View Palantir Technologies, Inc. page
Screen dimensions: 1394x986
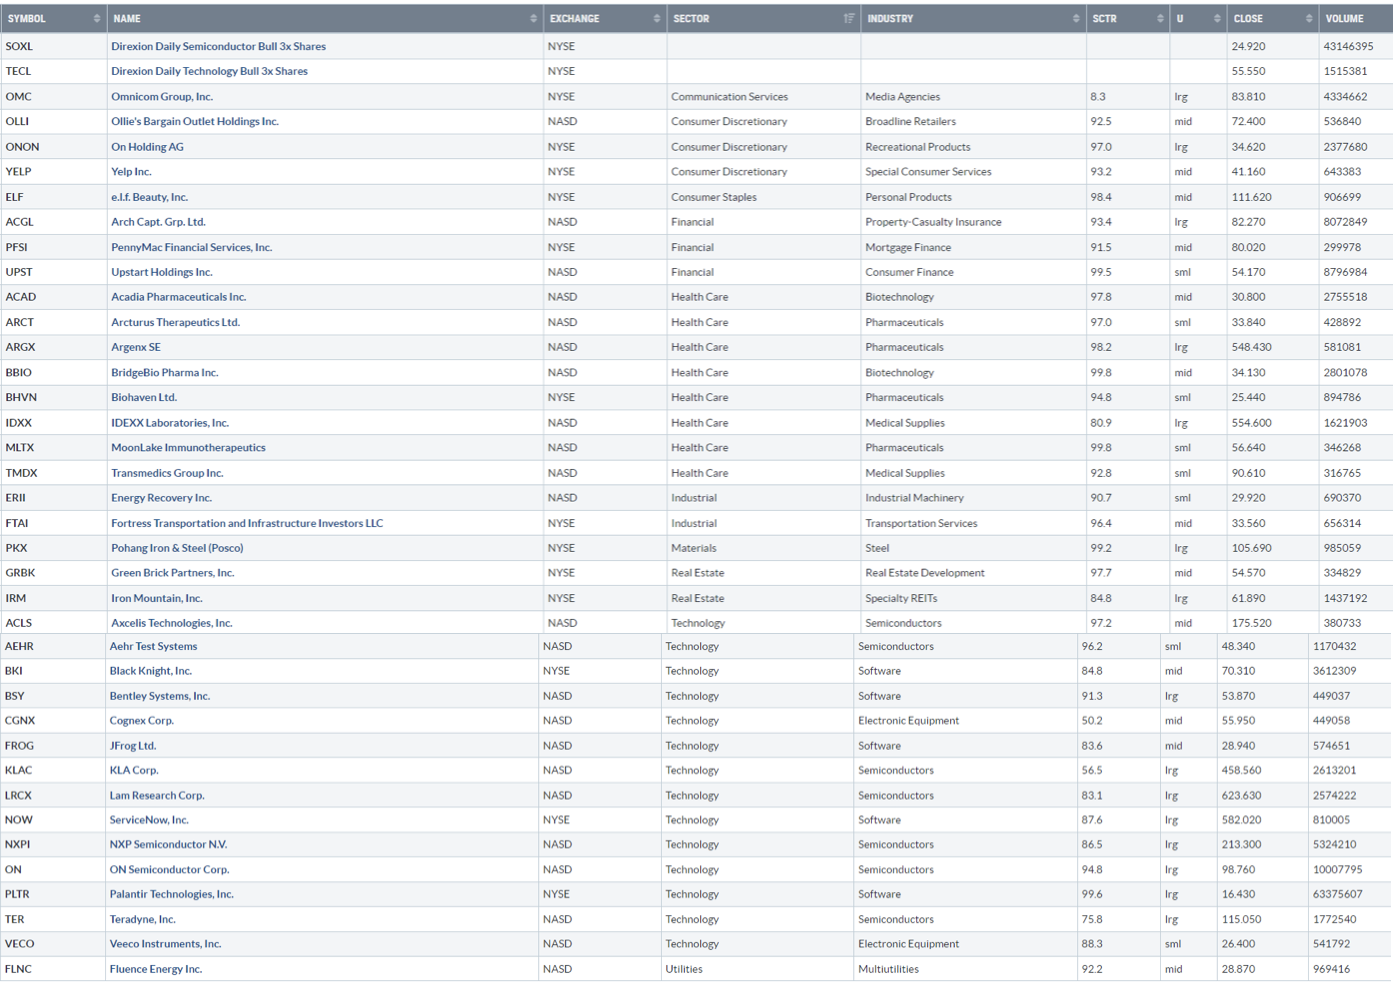(172, 895)
